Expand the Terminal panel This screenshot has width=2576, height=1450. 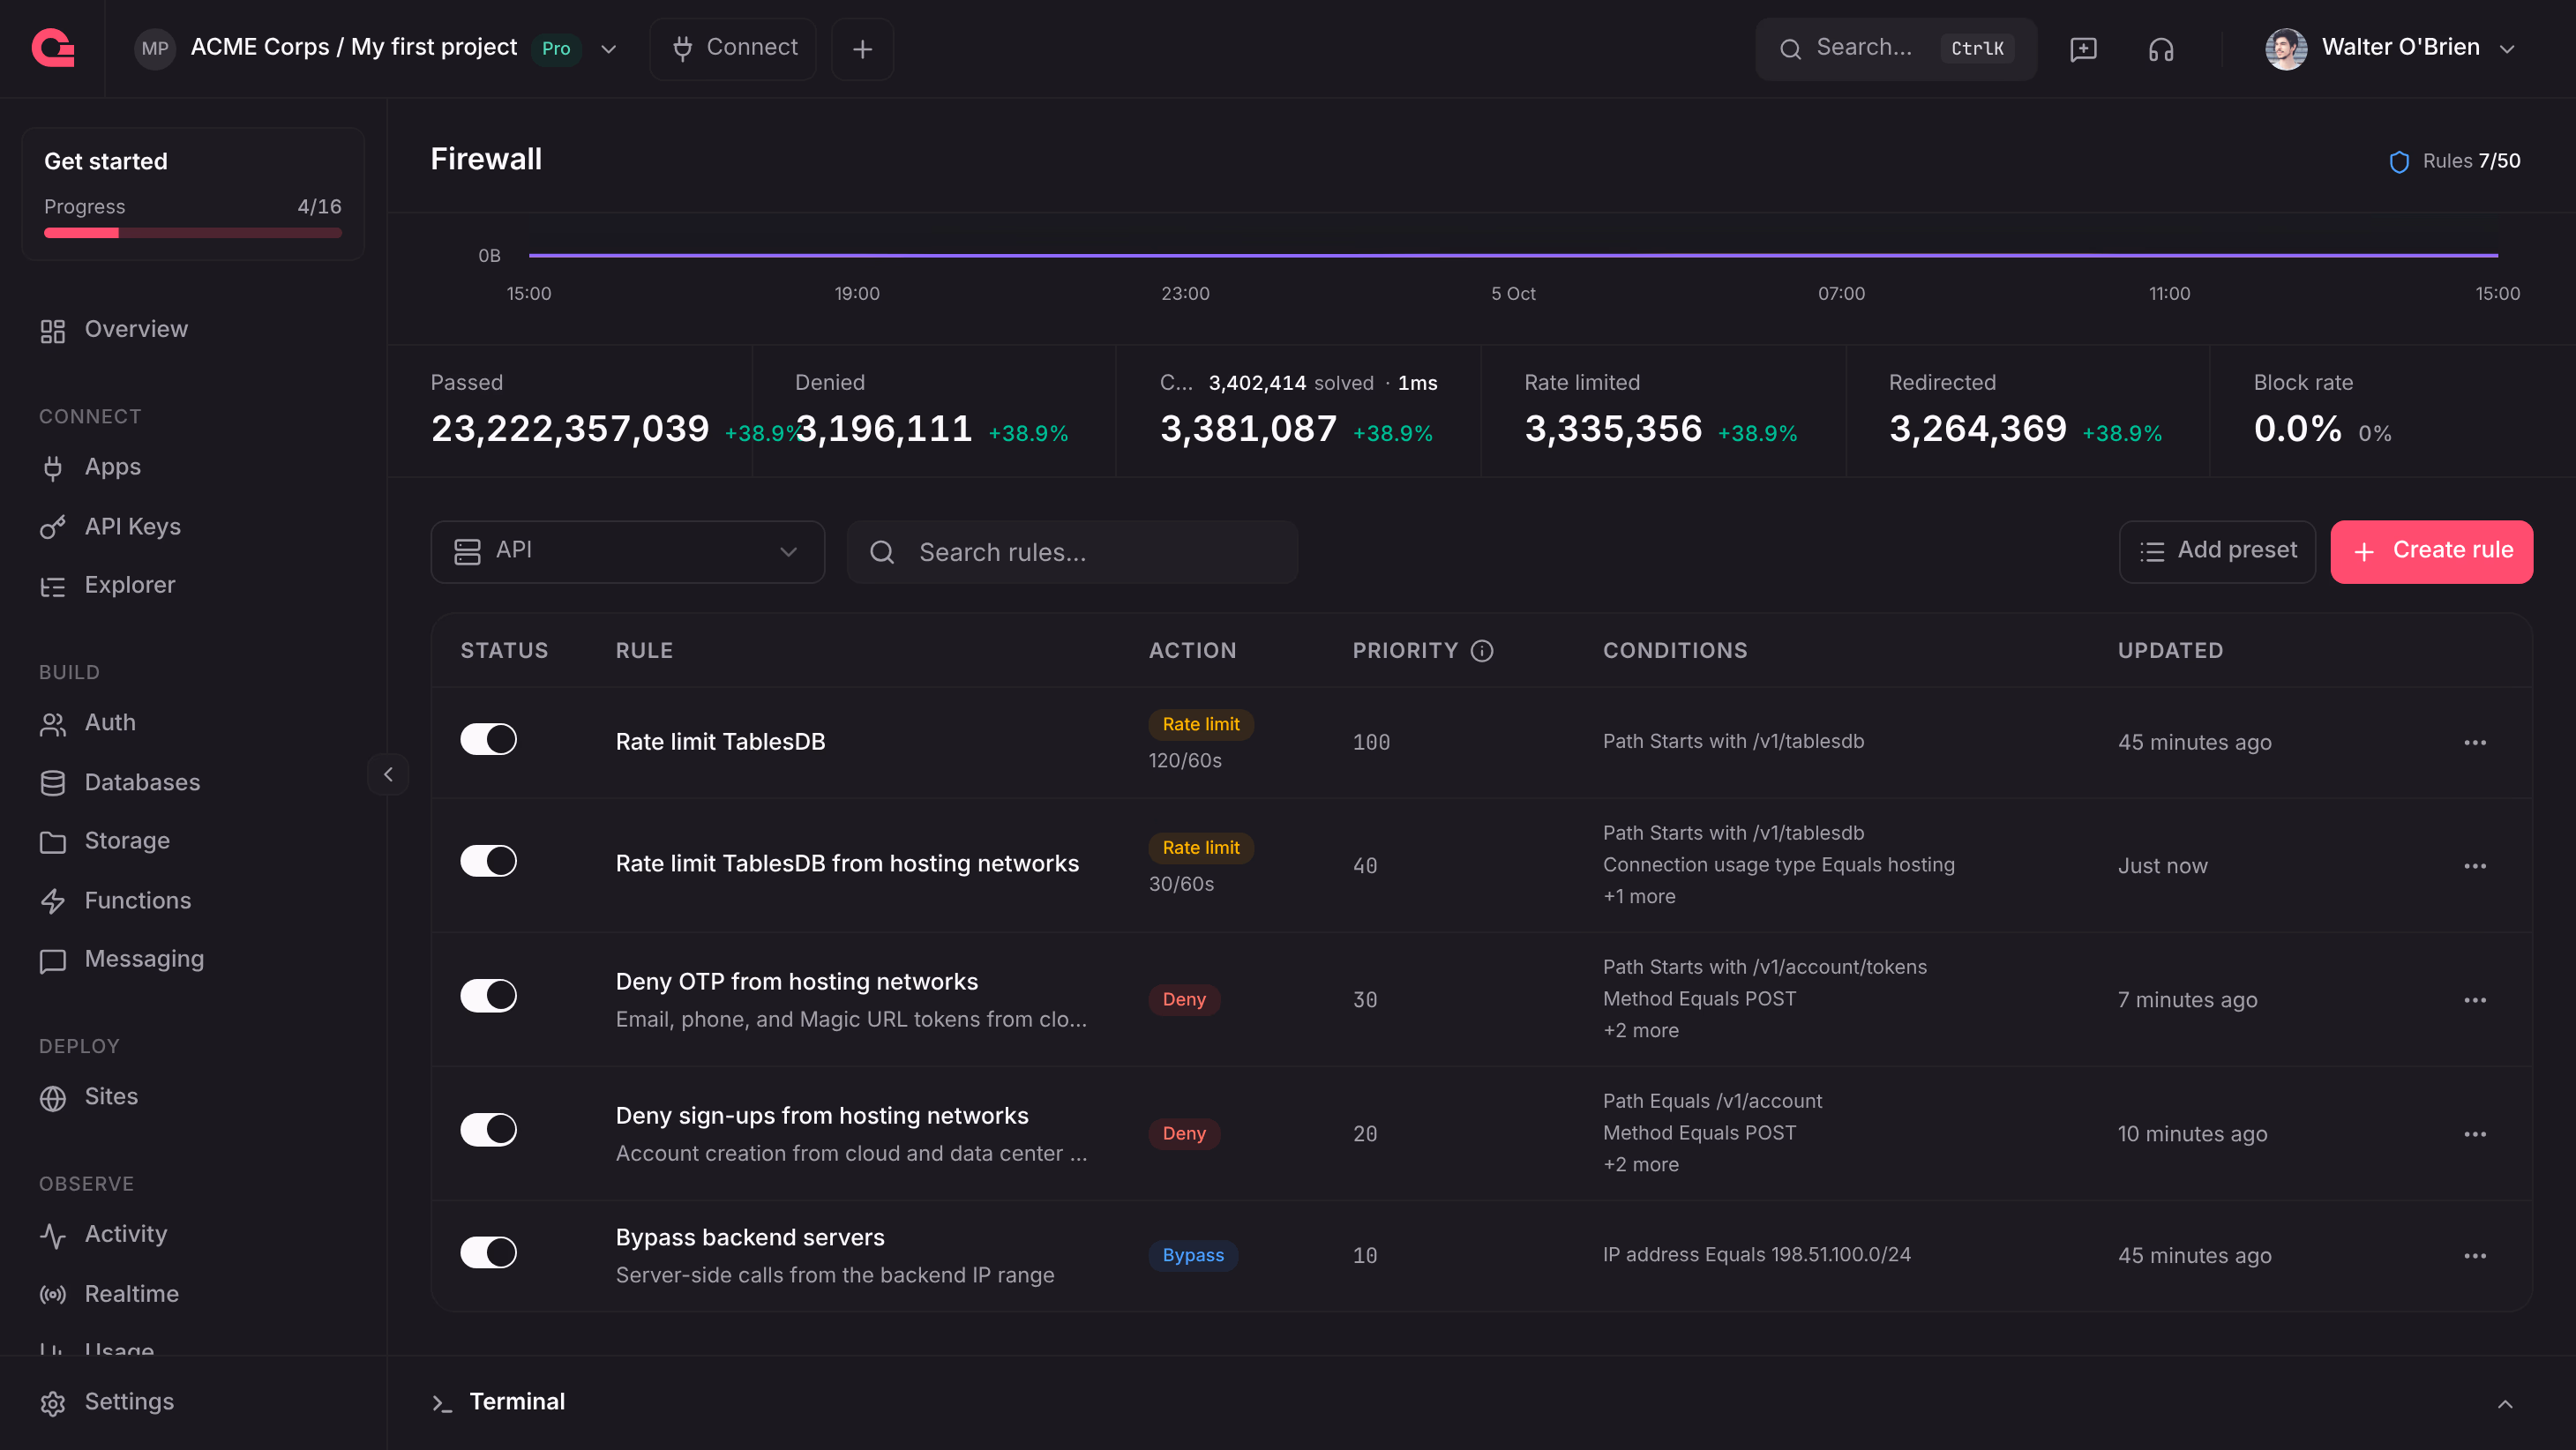pyautogui.click(x=2505, y=1404)
